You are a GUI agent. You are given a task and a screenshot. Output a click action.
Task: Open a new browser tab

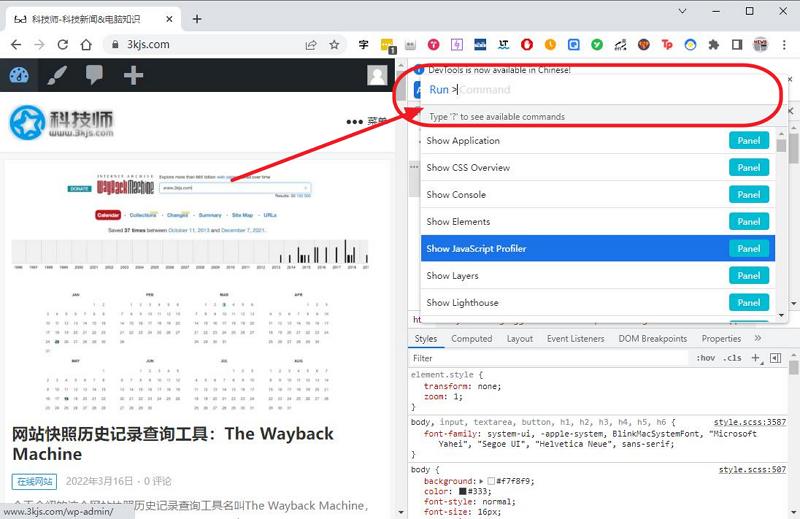197,19
